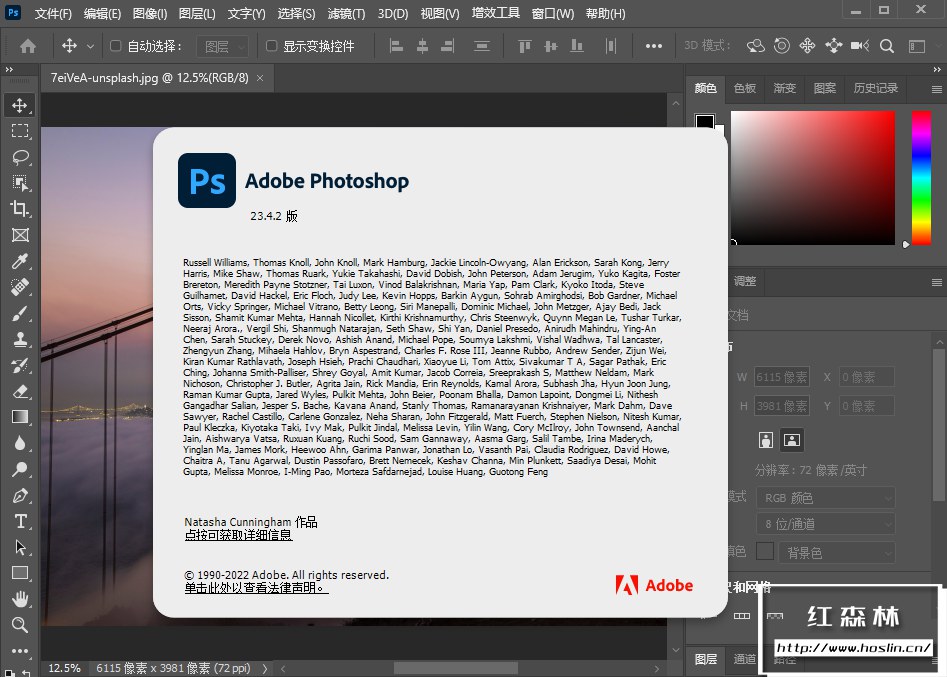
Task: Open the color panel flyout menu
Action: point(937,89)
